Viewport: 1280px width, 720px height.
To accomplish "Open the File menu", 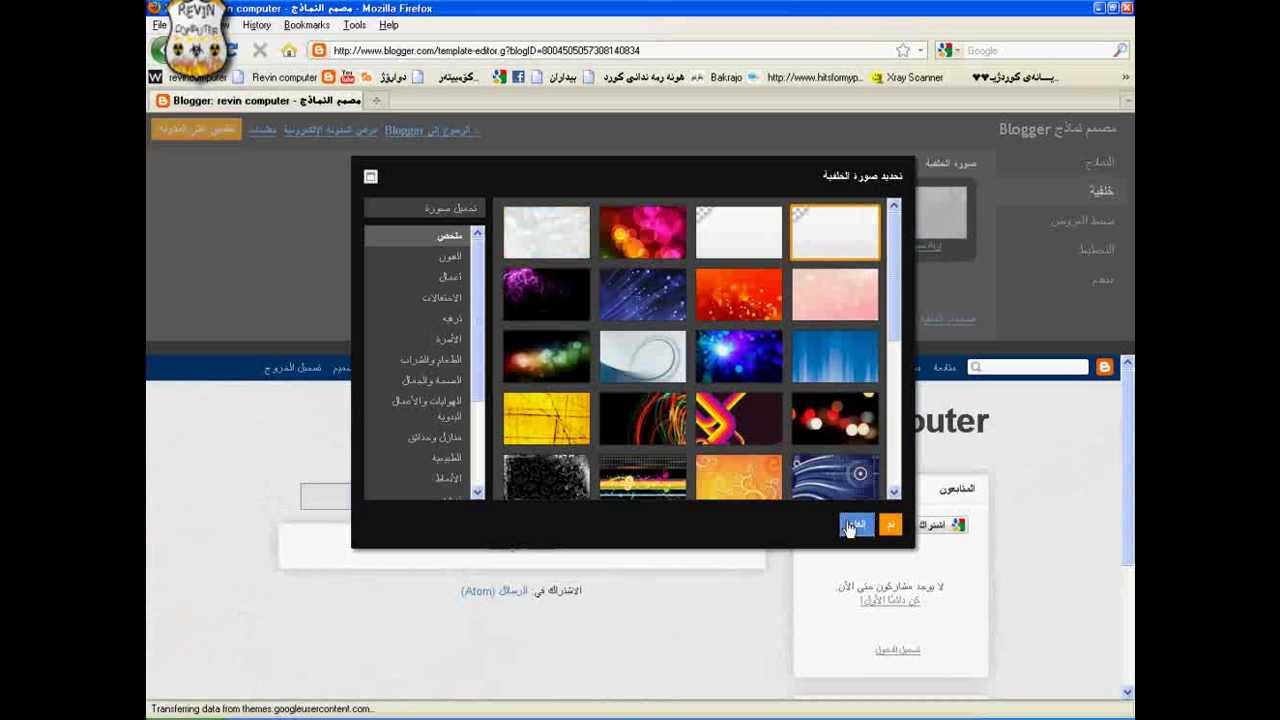I will point(159,25).
